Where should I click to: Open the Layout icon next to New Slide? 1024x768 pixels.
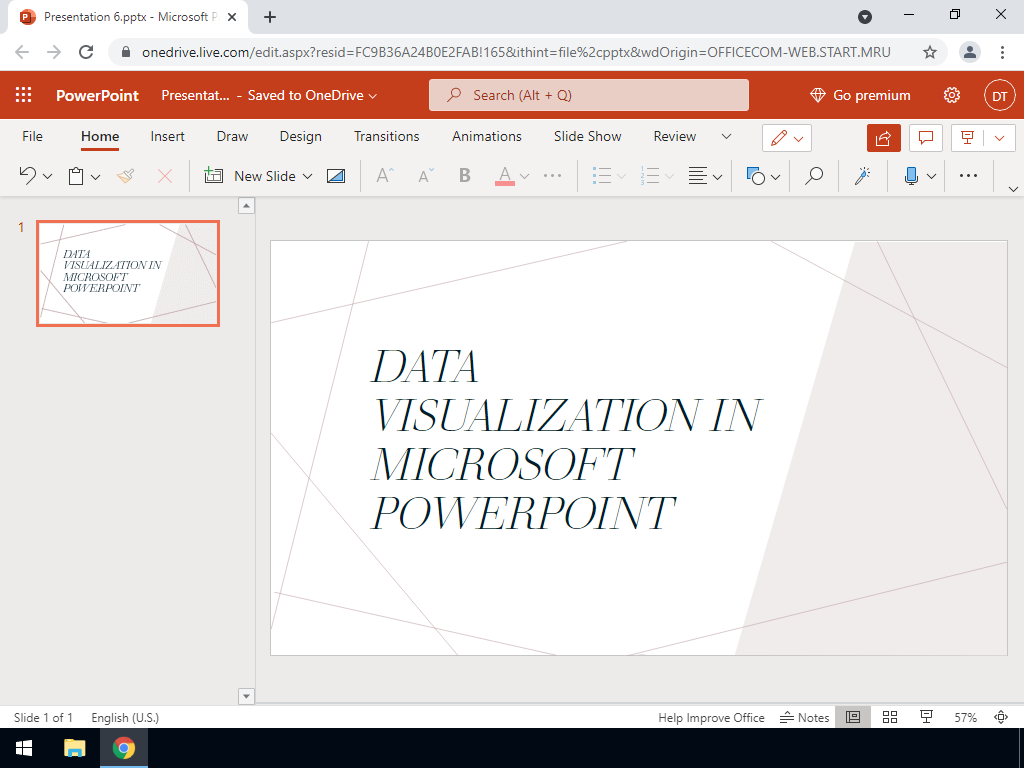tap(336, 176)
